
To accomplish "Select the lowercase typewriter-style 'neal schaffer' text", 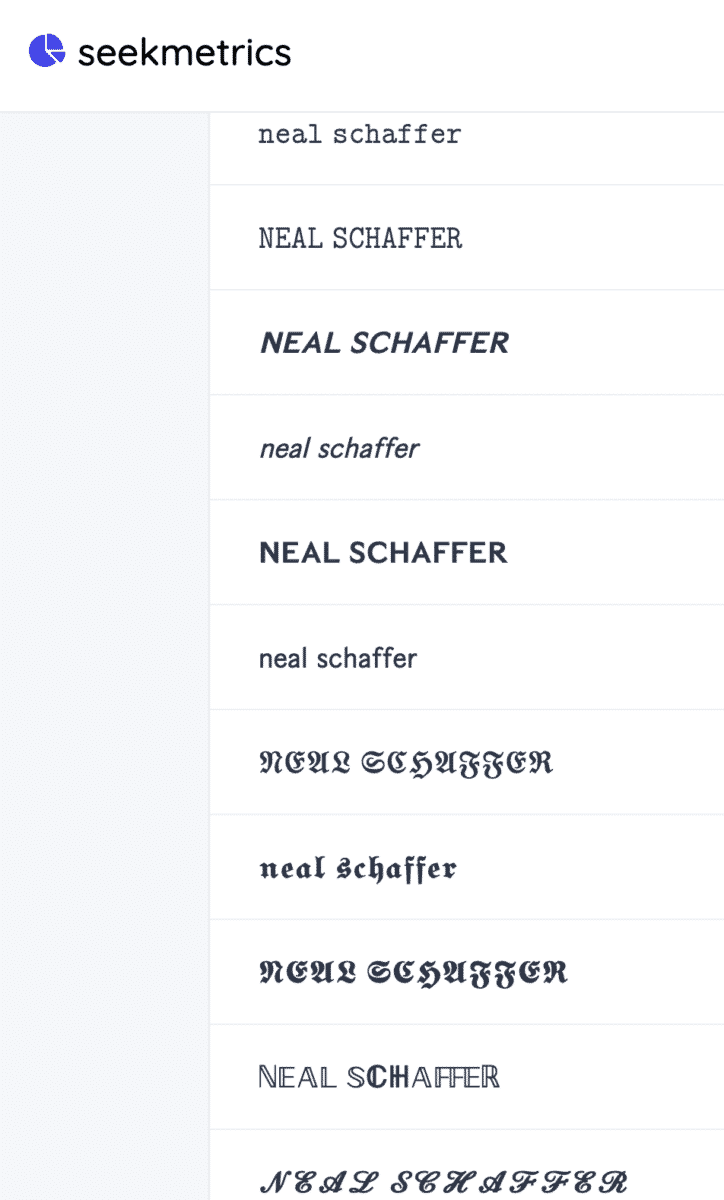I will [360, 134].
